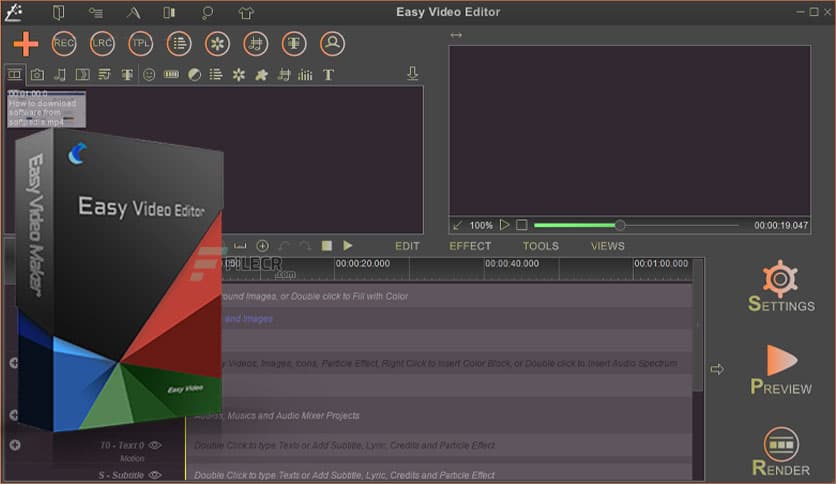The width and height of the screenshot is (836, 484).
Task: Select the audio spectrum bars icon
Action: tap(306, 75)
